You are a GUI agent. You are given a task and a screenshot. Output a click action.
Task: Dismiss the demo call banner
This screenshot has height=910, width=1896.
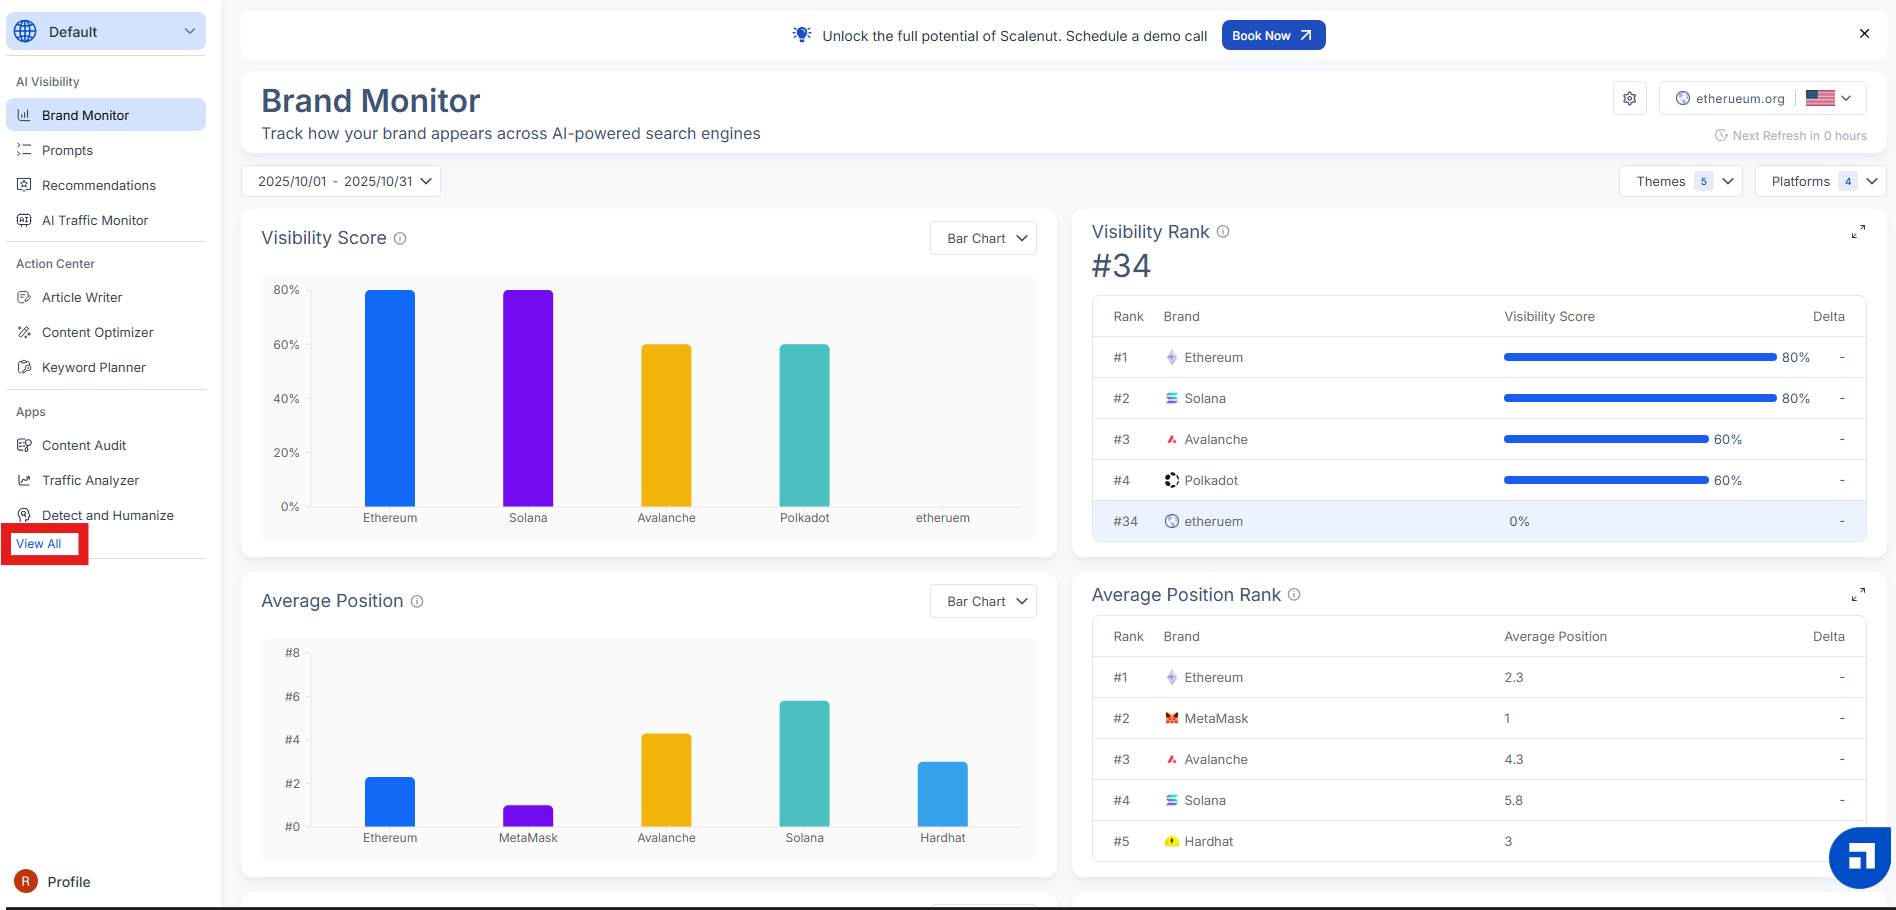click(1864, 34)
